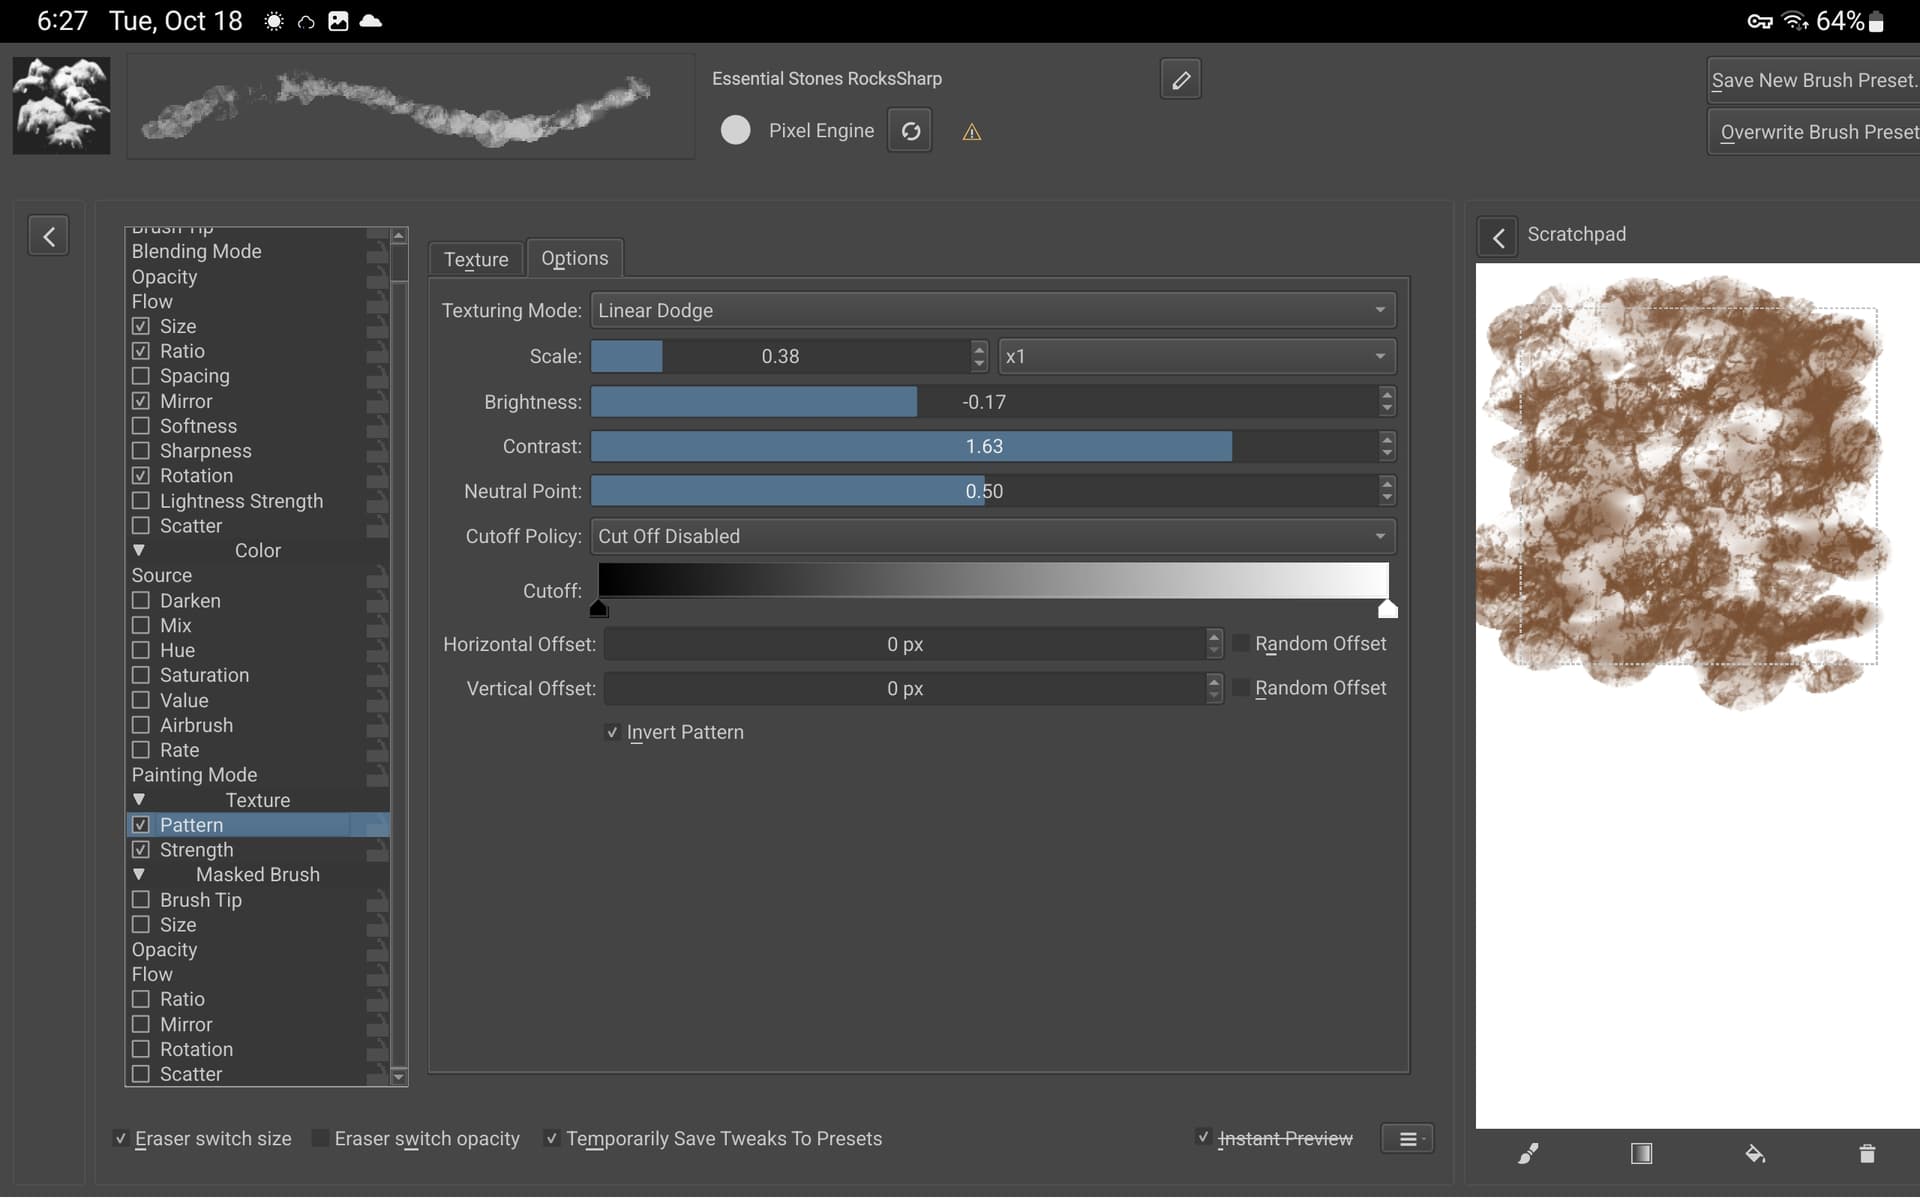Click the back arrow beside Scratchpad
This screenshot has height=1200, width=1920.
point(1497,237)
